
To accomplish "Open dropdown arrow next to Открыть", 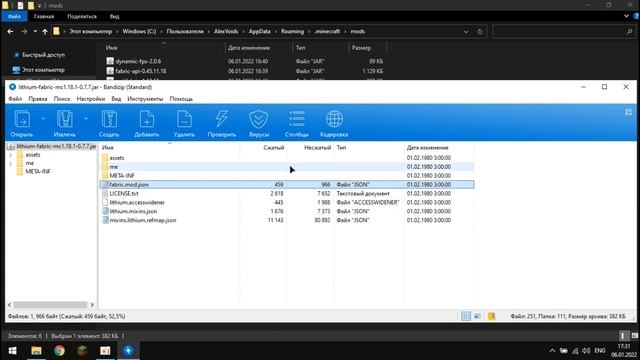I will (x=43, y=119).
